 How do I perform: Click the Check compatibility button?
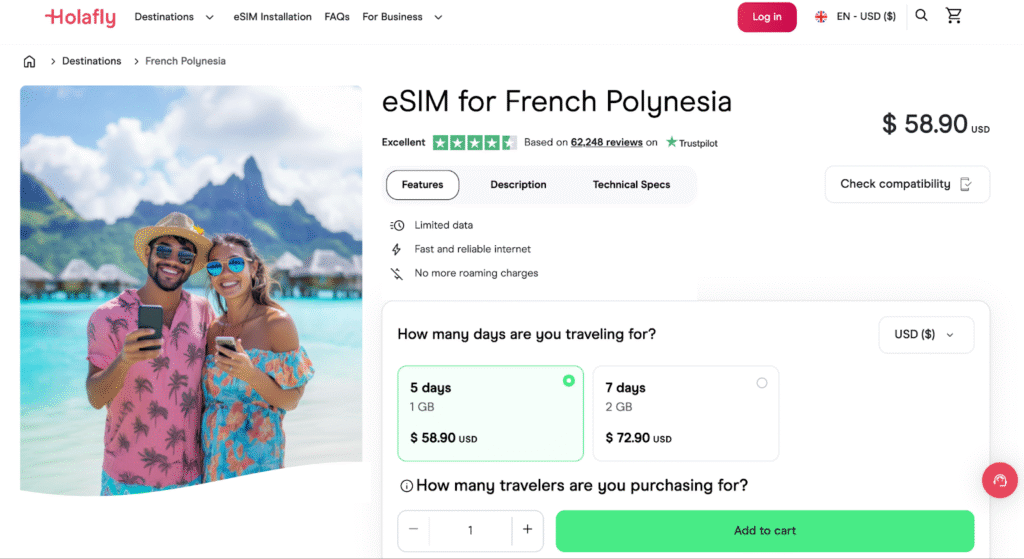click(x=906, y=184)
